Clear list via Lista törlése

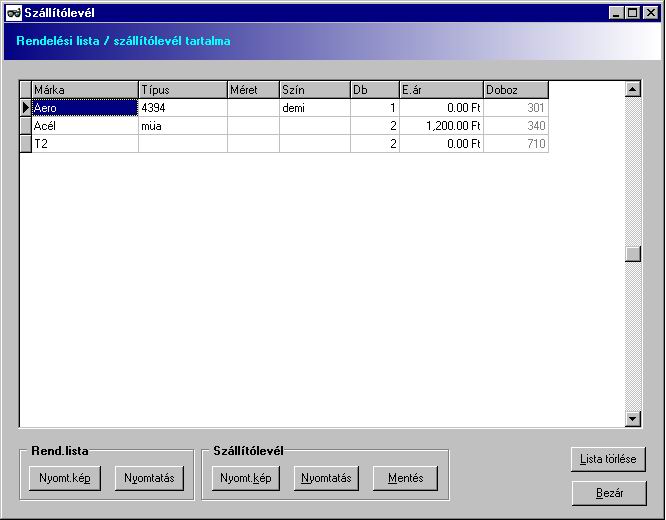click(608, 459)
